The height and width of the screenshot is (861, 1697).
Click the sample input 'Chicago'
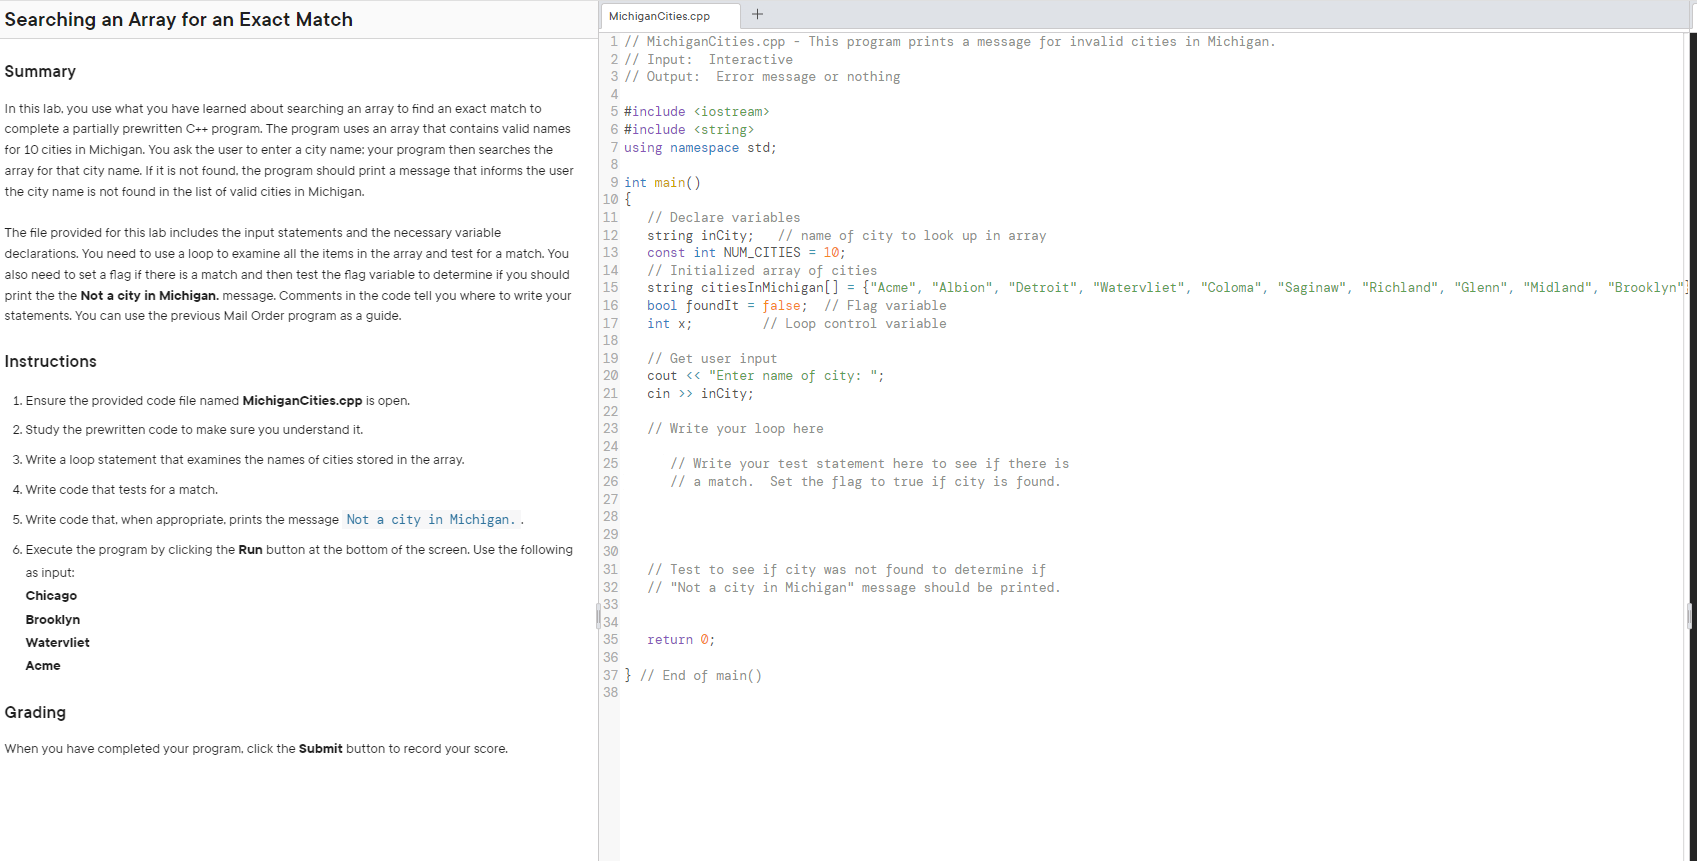point(51,596)
